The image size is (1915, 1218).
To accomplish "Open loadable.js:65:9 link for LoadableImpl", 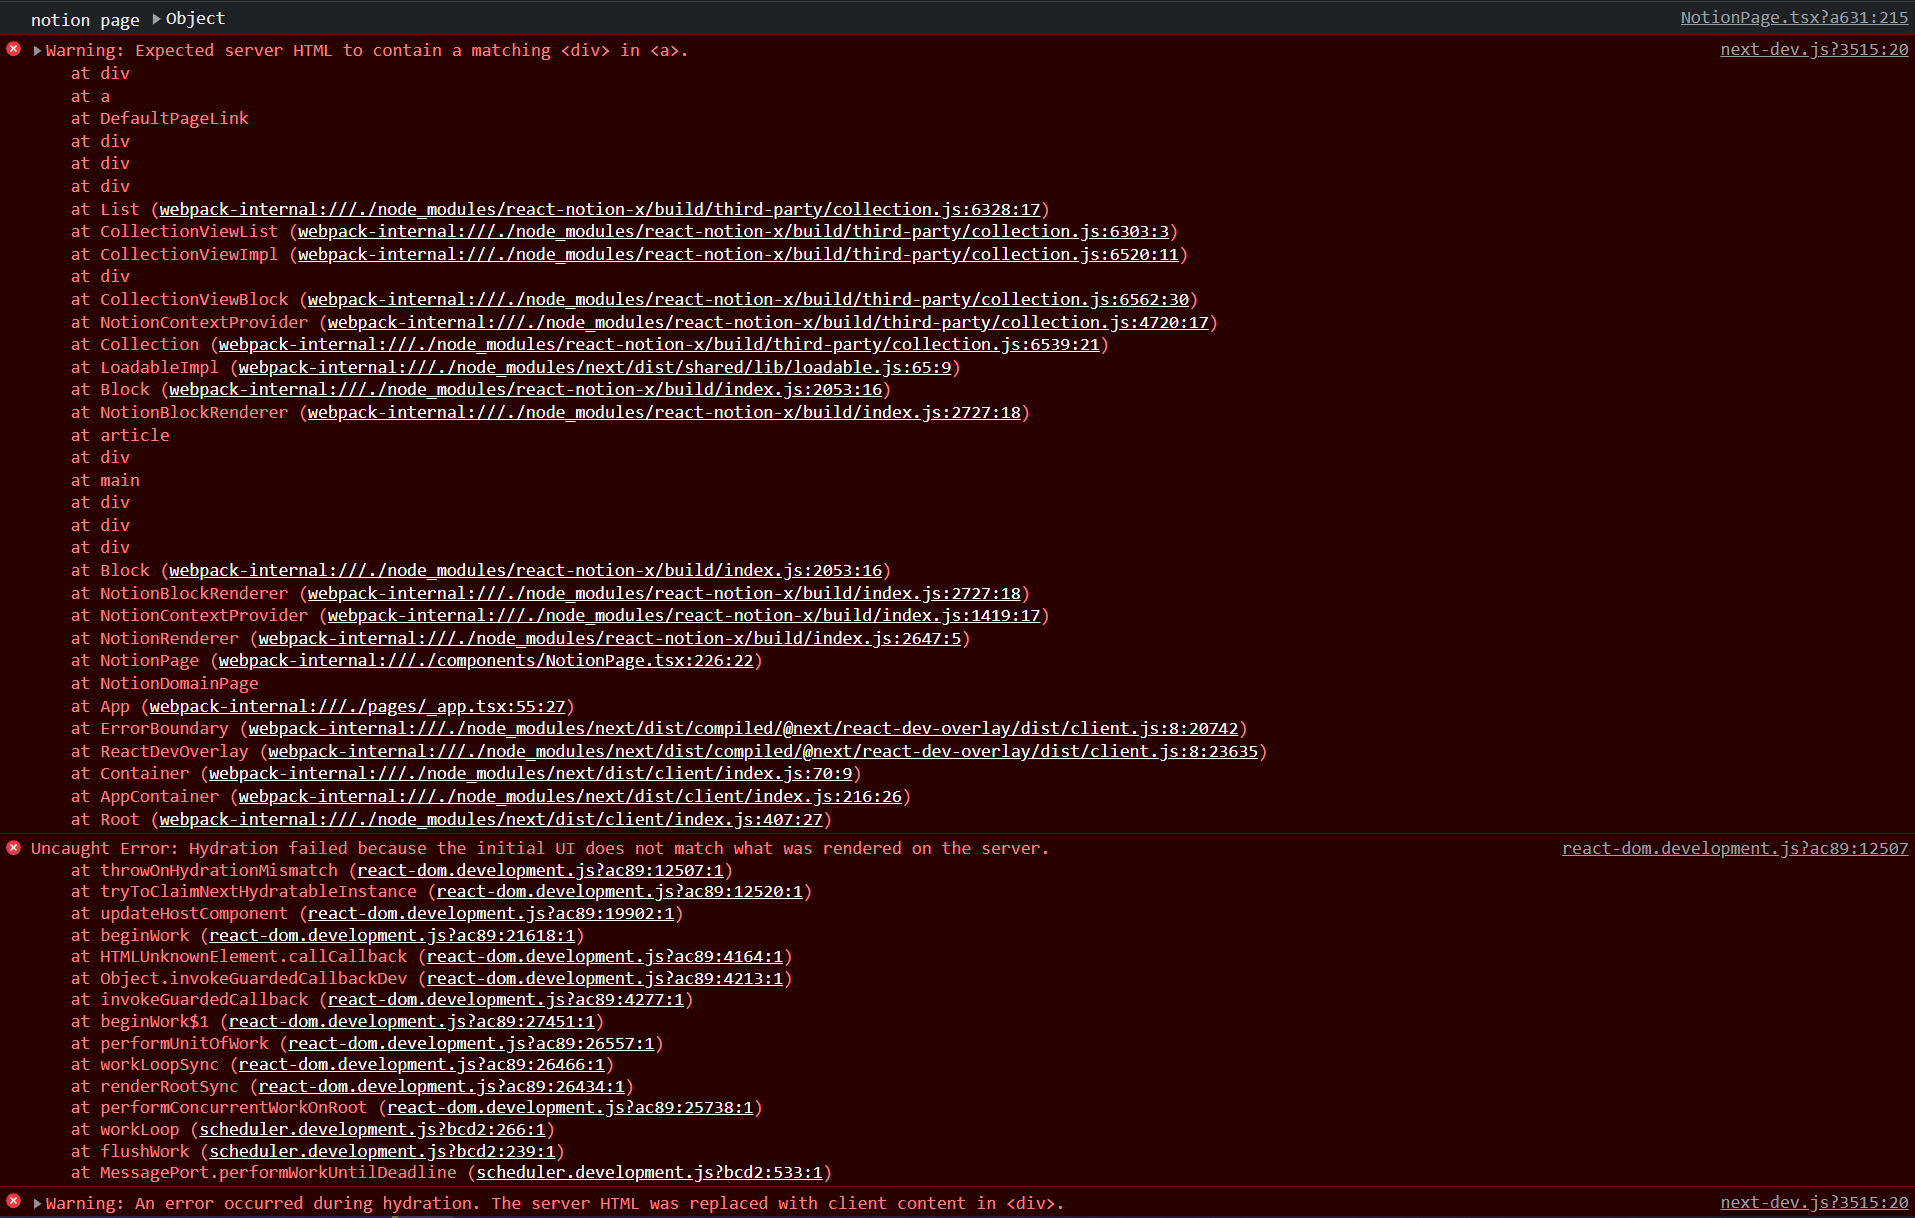I will [x=595, y=367].
